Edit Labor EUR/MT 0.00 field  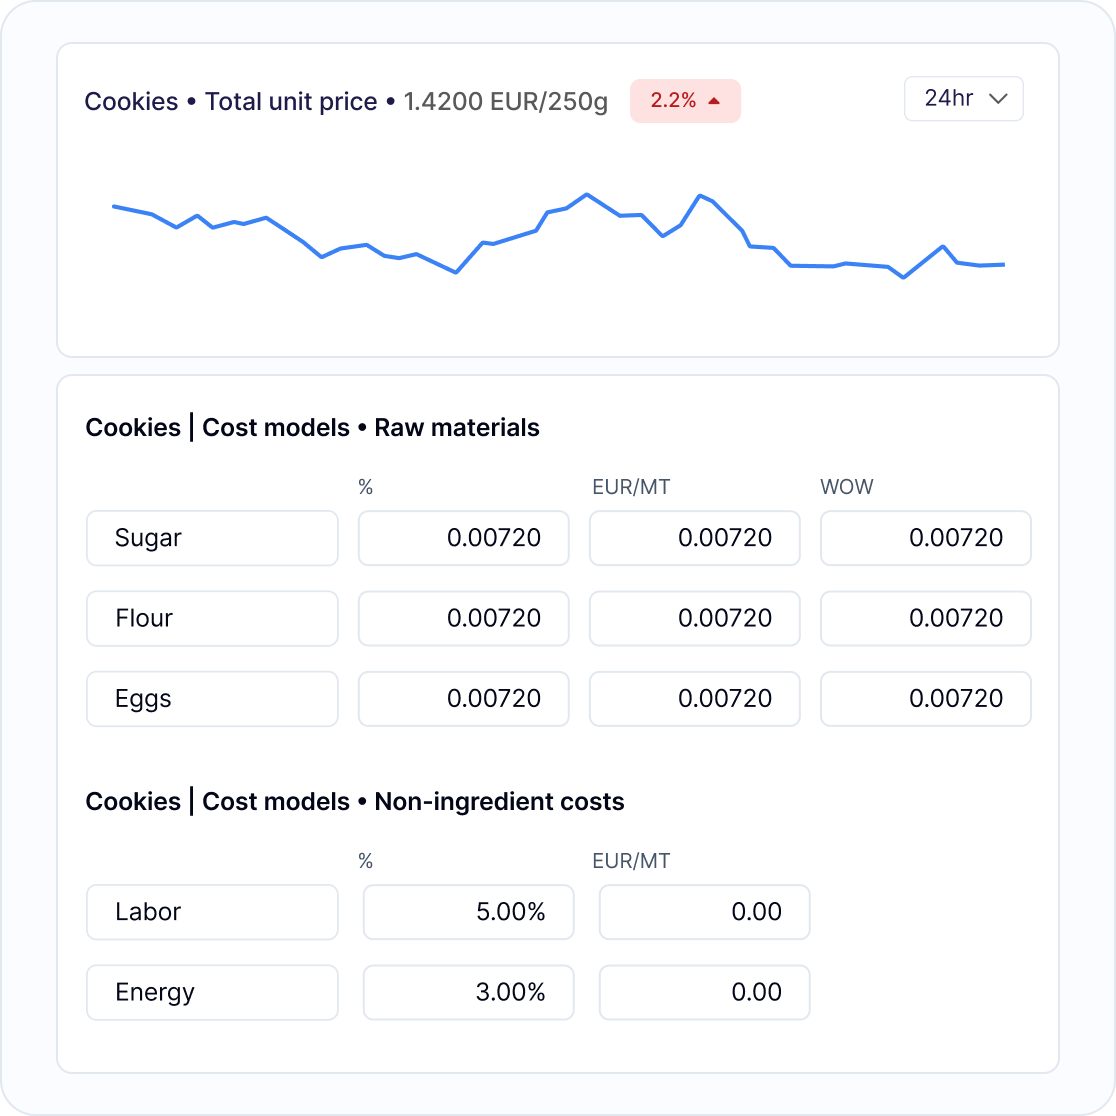coord(705,912)
